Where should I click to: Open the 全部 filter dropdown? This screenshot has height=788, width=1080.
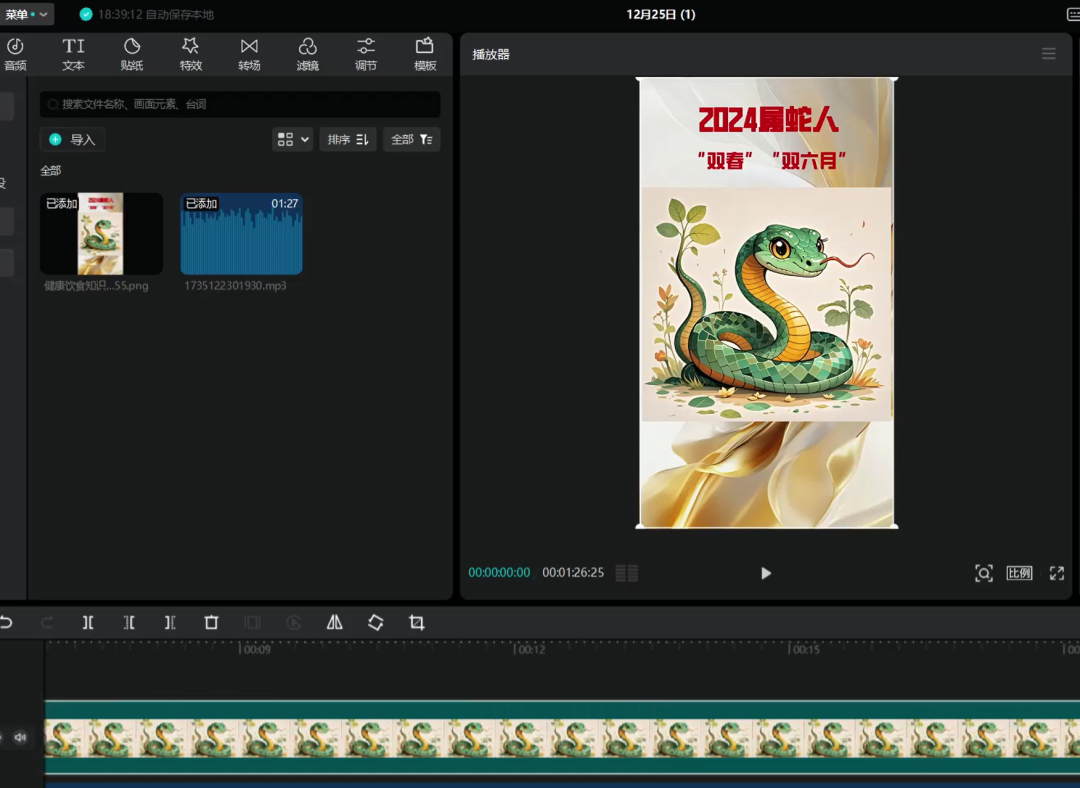[x=412, y=140]
